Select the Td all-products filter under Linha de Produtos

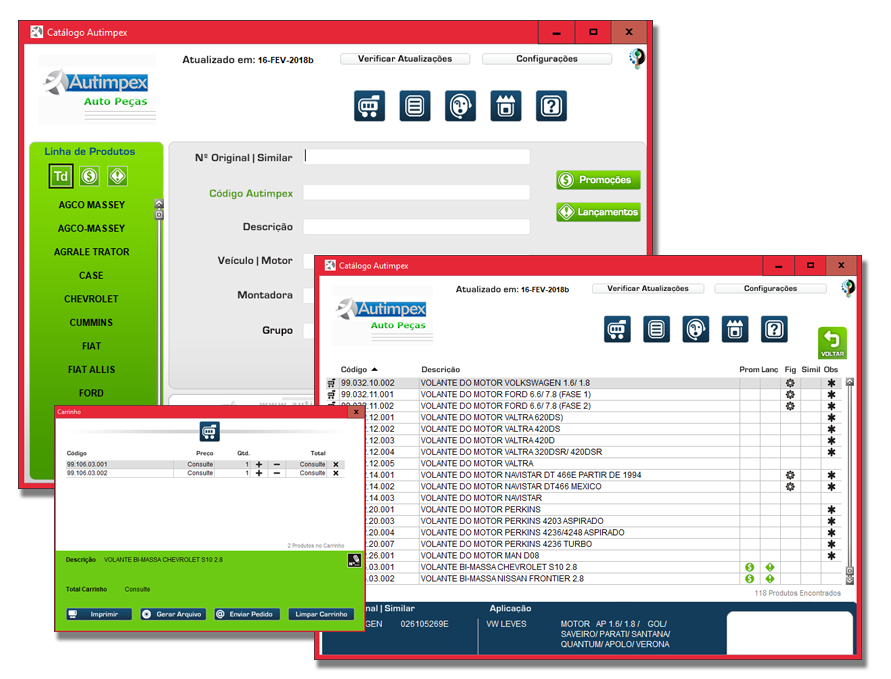[x=61, y=176]
